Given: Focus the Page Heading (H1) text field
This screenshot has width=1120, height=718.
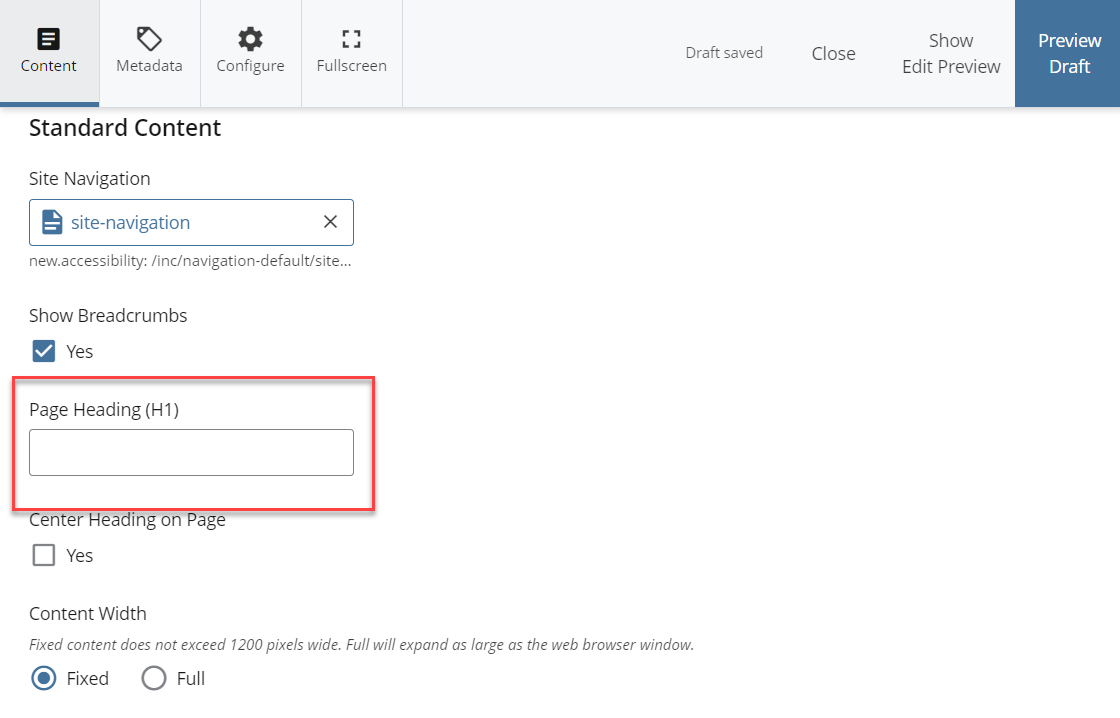Looking at the screenshot, I should [x=191, y=453].
